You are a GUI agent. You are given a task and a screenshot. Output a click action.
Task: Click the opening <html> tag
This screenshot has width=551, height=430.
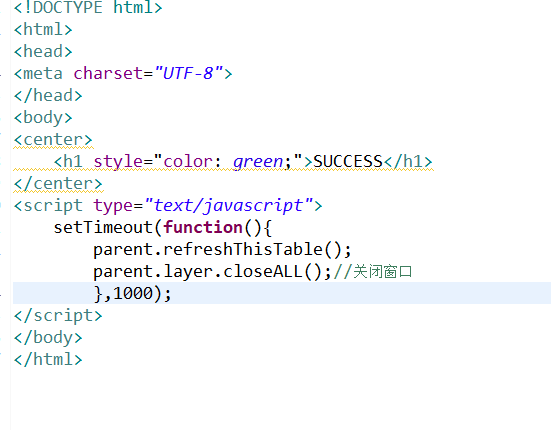(x=43, y=29)
